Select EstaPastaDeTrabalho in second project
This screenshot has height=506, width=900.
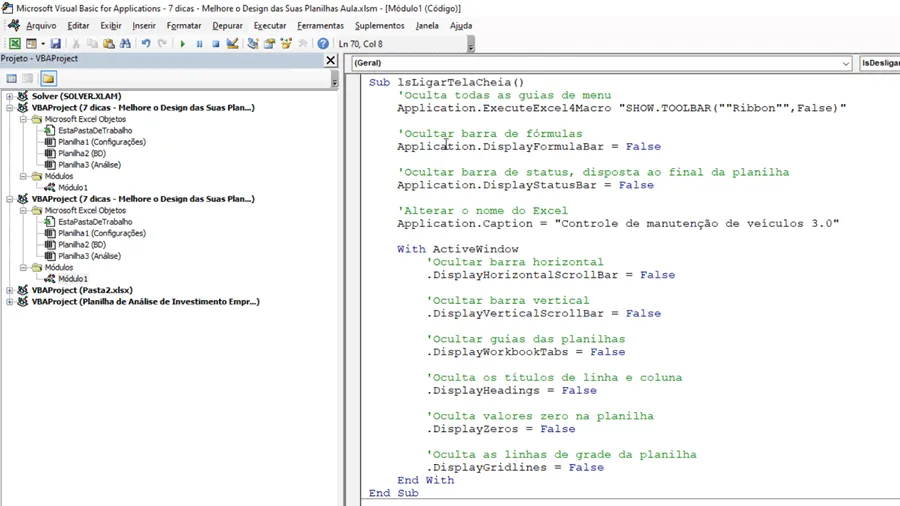[x=95, y=222]
